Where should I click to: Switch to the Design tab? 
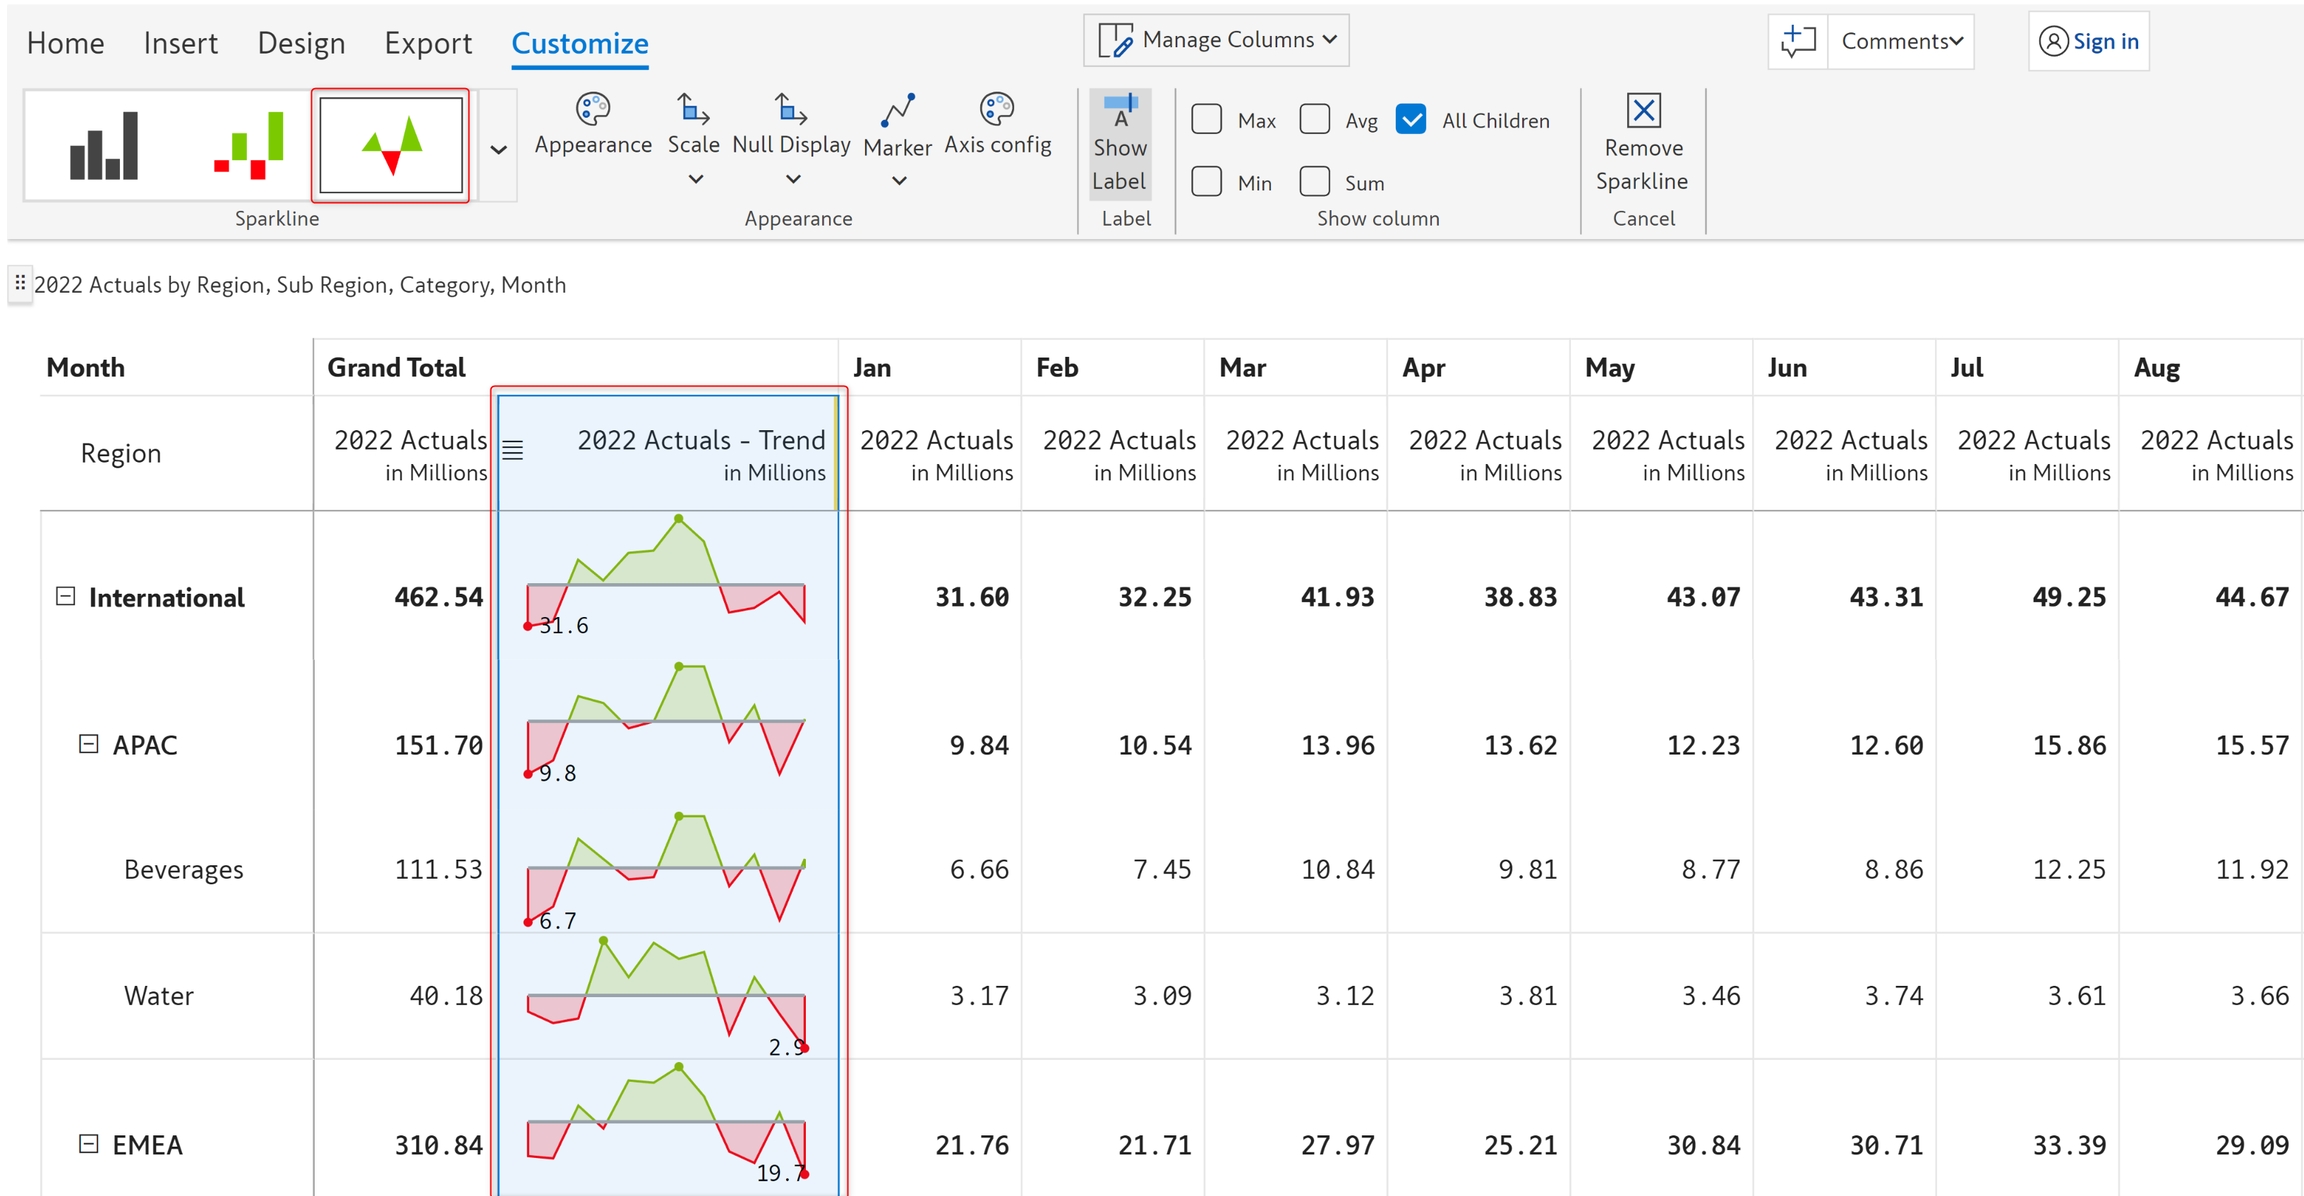click(x=301, y=43)
